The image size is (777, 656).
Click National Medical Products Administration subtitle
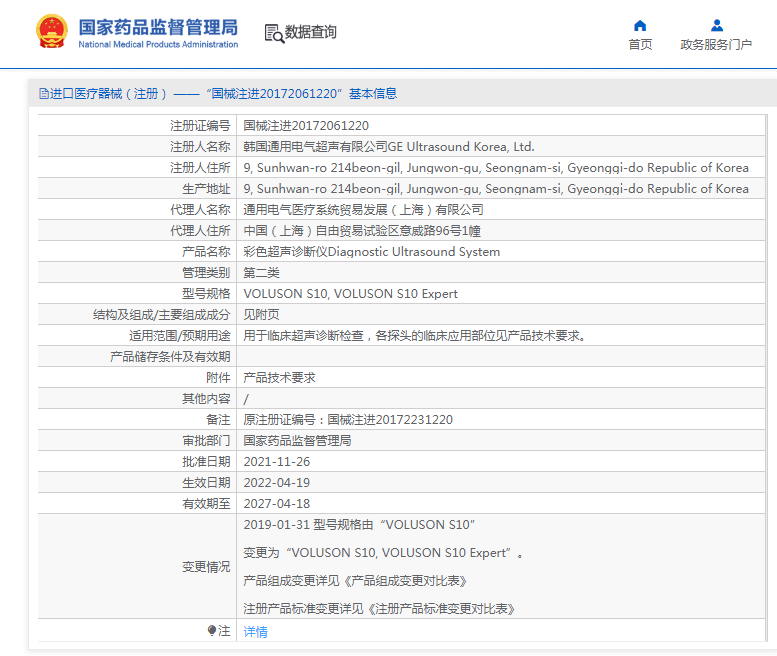tap(158, 45)
